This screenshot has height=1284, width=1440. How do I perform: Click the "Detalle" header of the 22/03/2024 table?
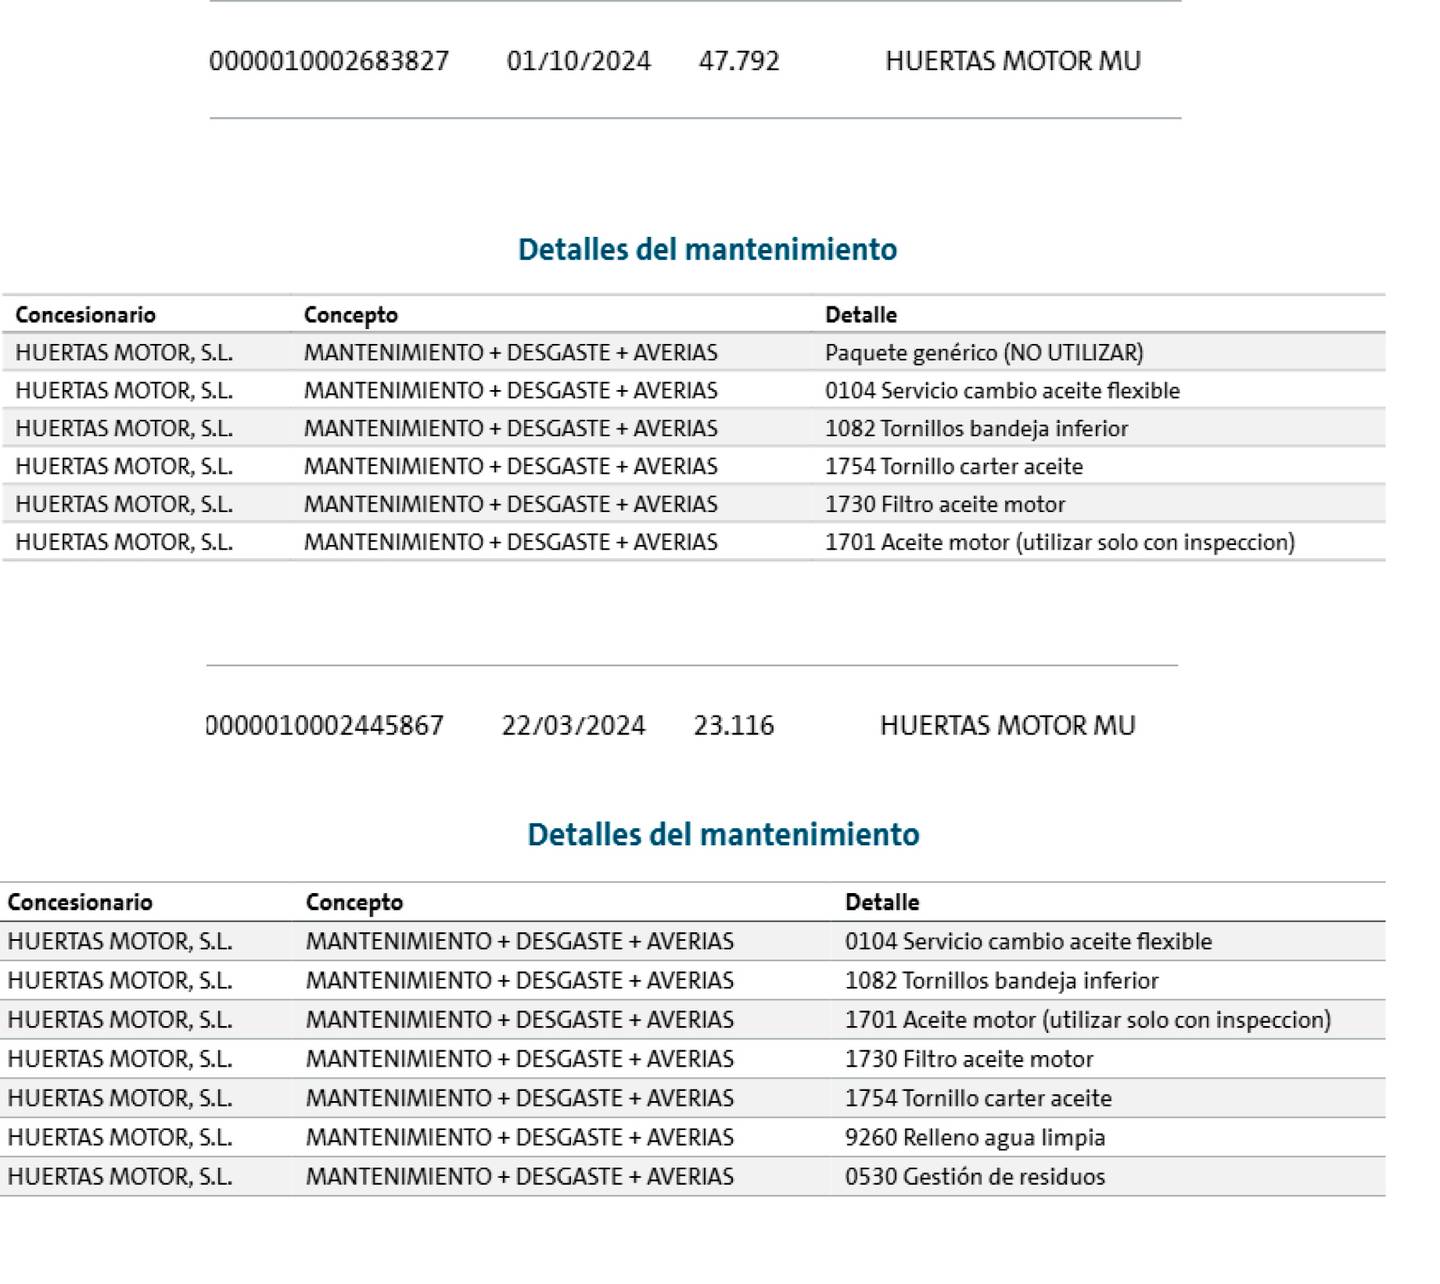point(882,902)
